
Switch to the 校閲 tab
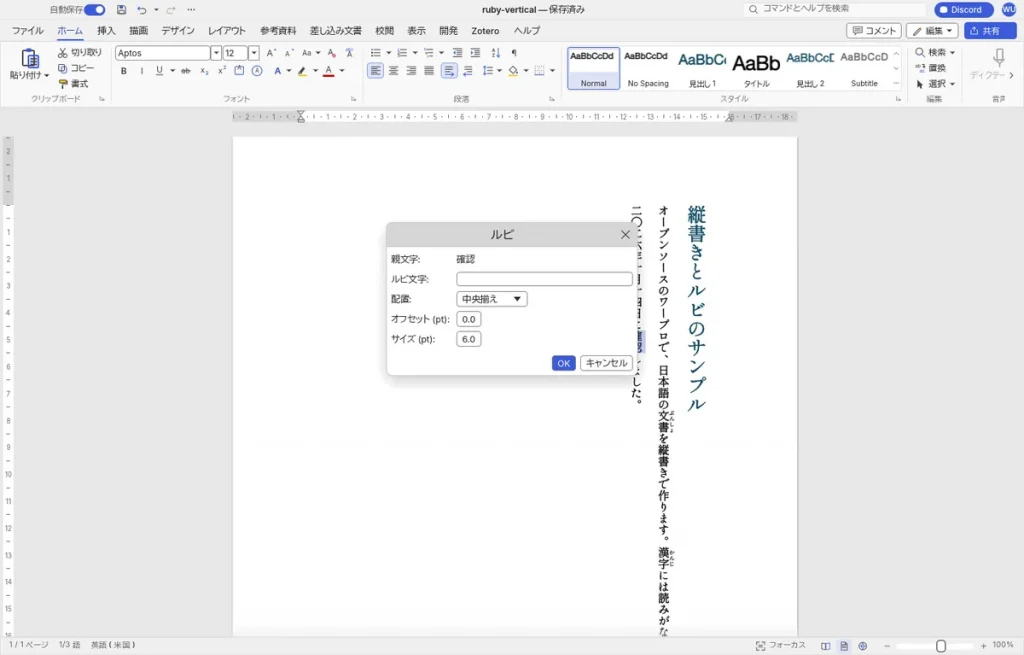(x=384, y=31)
